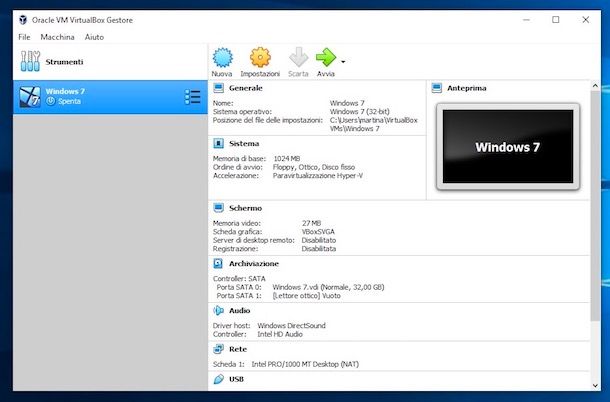Click the Windows 7 OS icon in list
The height and width of the screenshot is (402, 610).
(30, 97)
